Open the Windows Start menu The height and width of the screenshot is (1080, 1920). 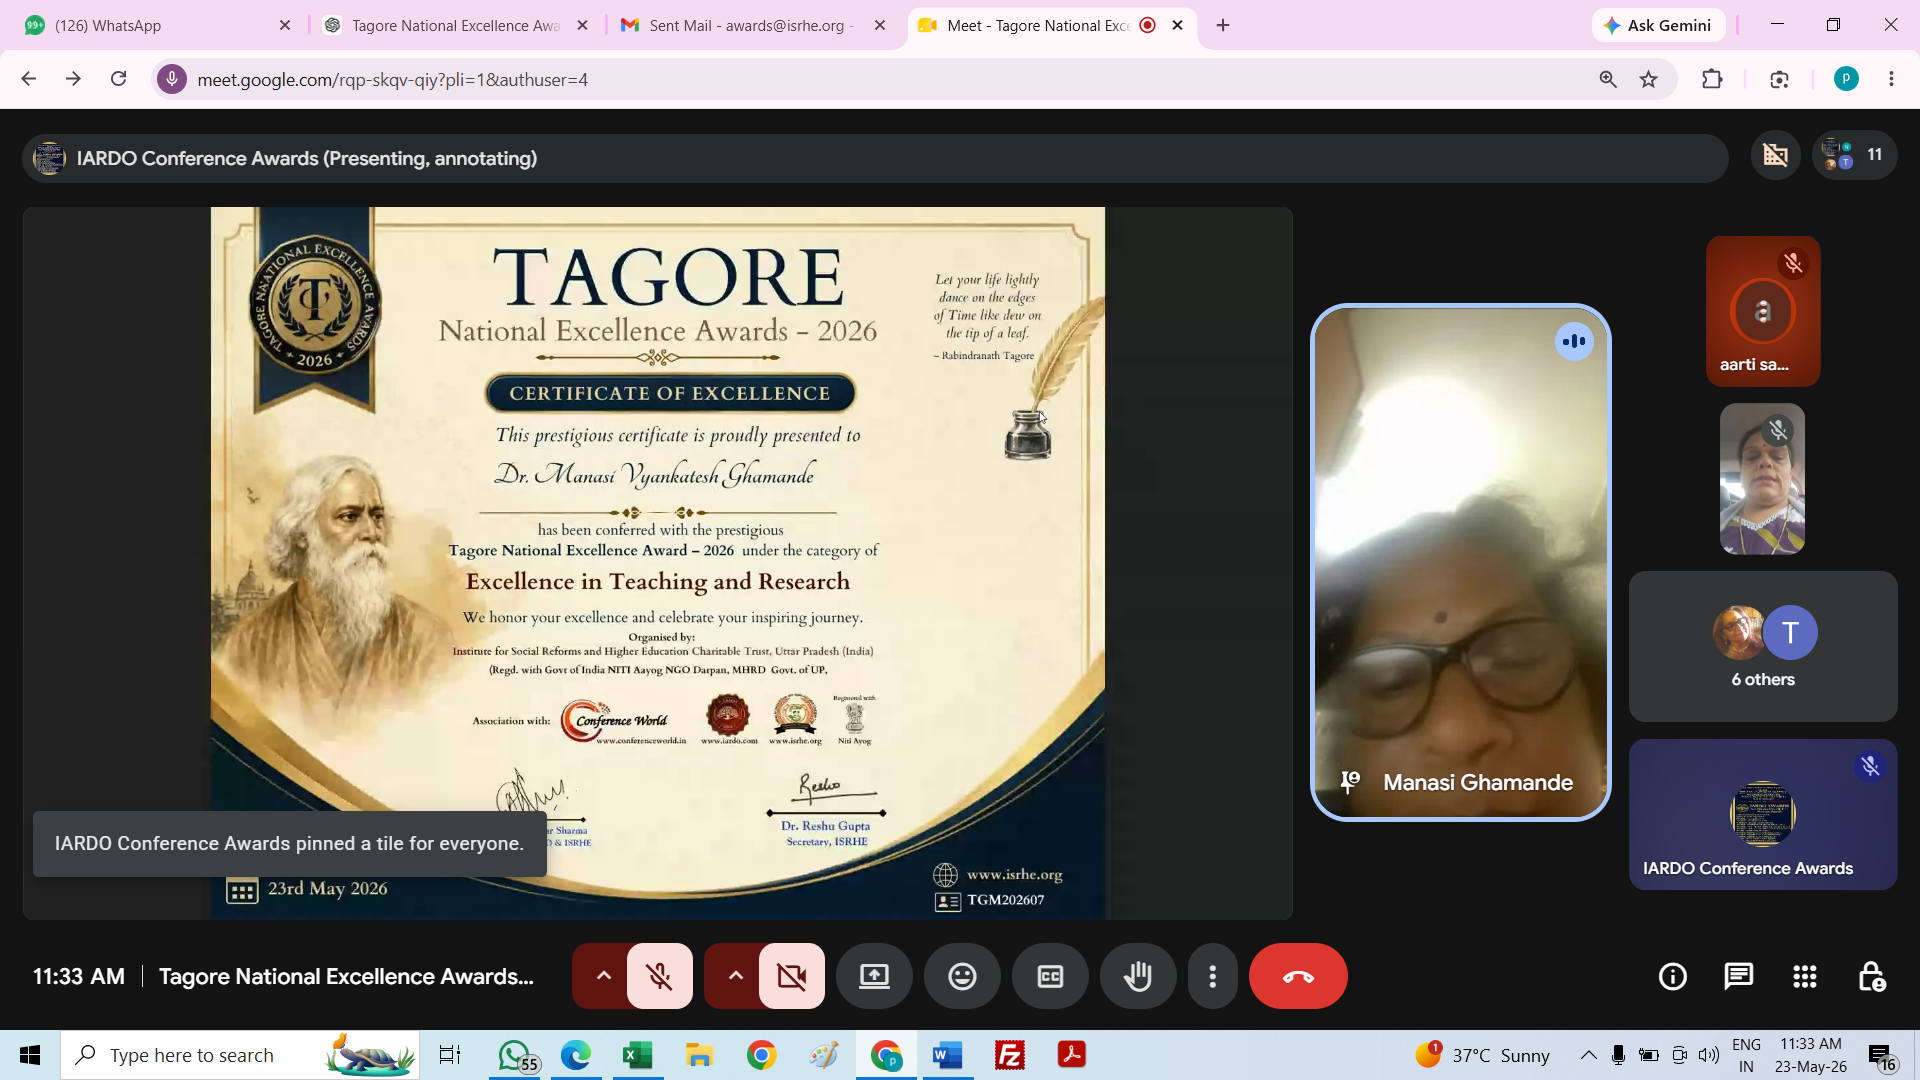pos(30,1055)
